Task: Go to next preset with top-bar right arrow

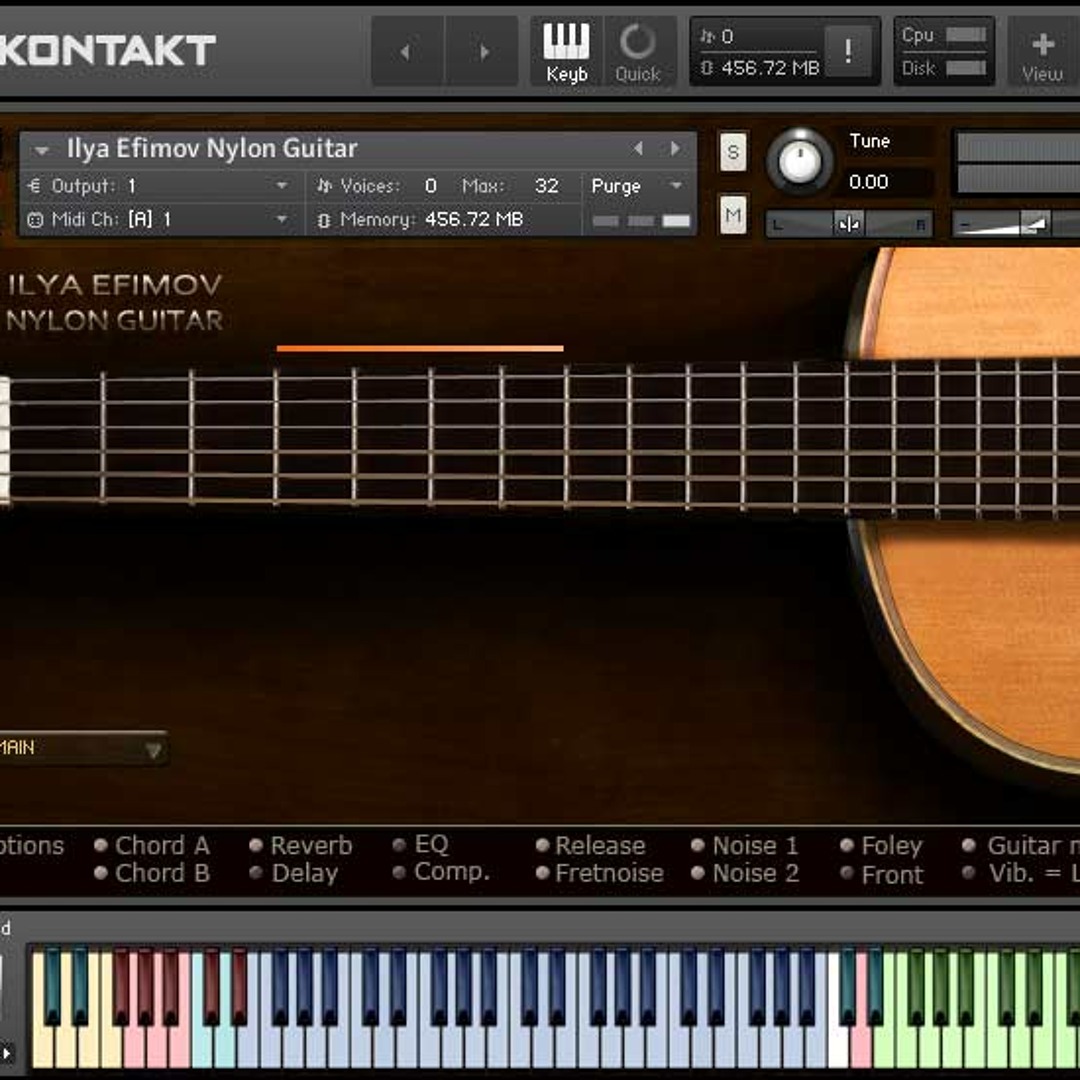Action: pyautogui.click(x=484, y=52)
